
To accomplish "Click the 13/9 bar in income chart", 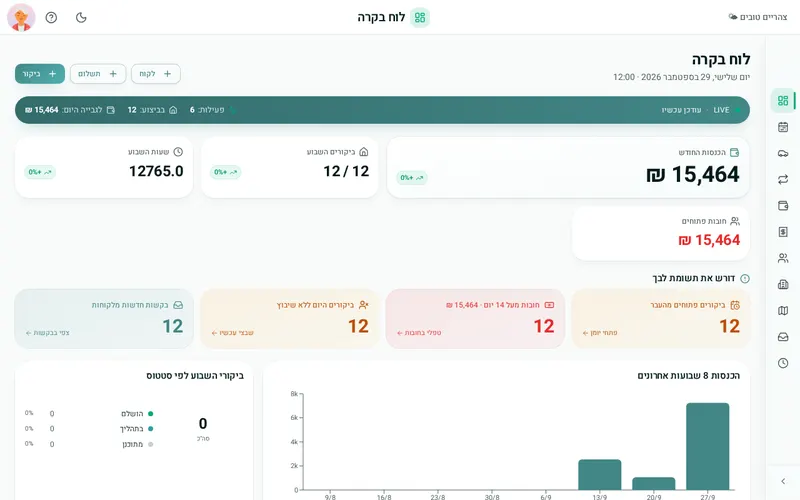I will [599, 474].
